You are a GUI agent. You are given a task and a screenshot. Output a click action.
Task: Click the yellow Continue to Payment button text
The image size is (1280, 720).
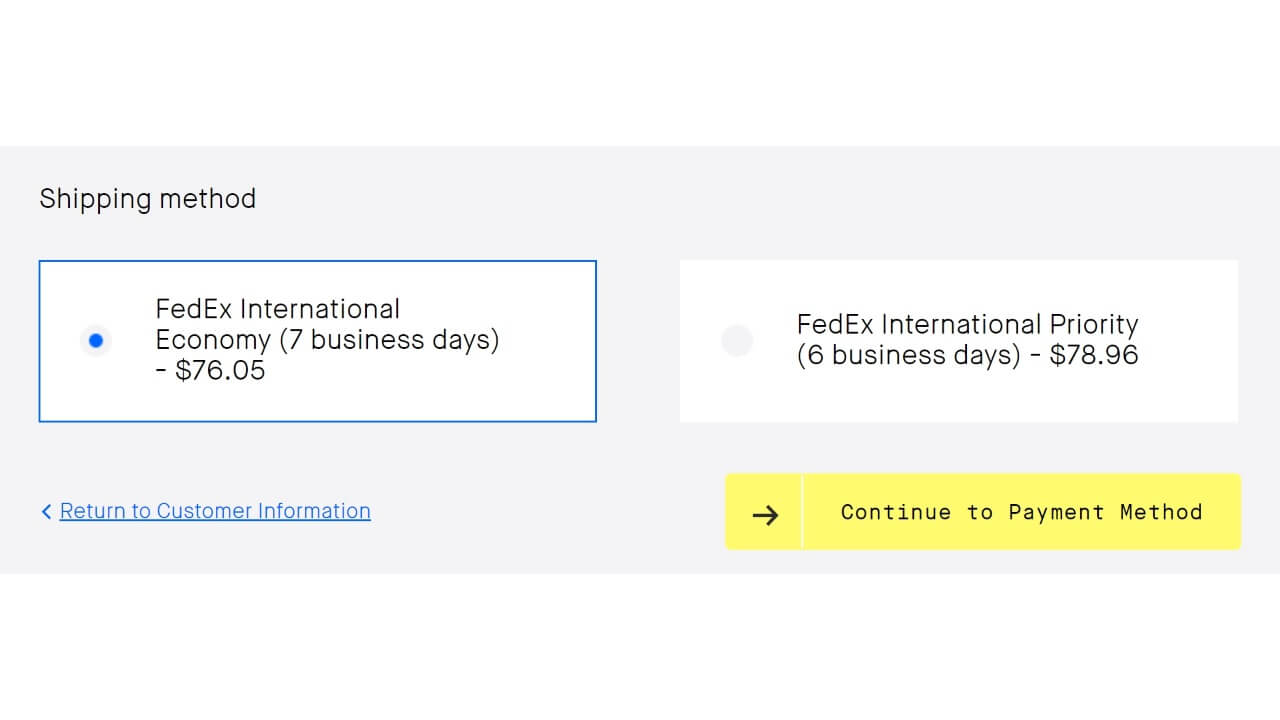tap(1021, 512)
